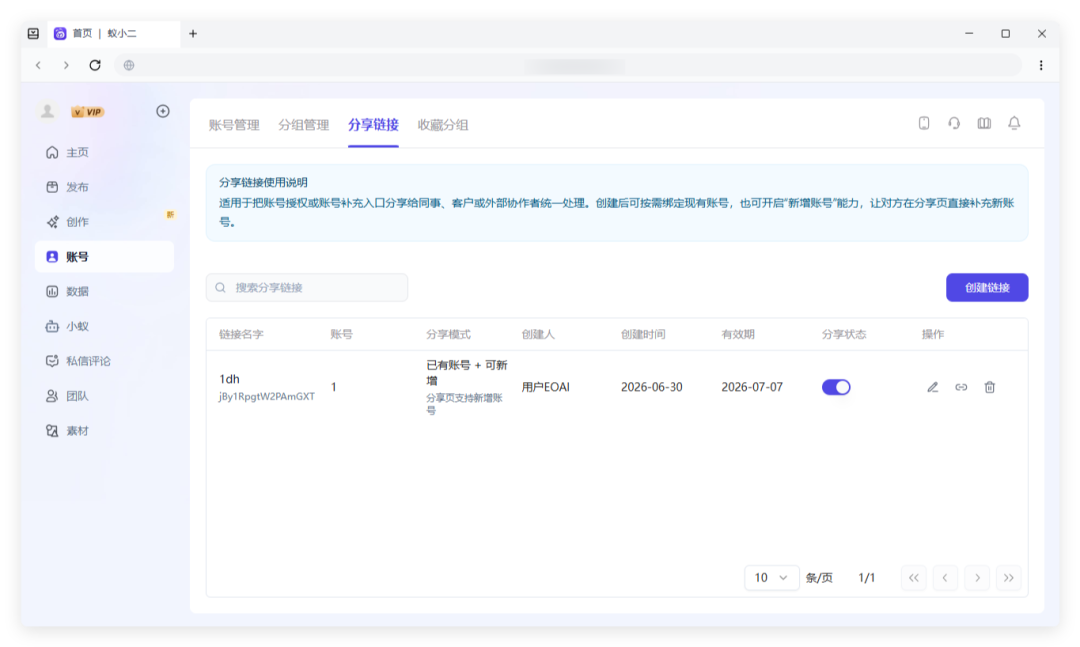Image resolution: width=1080 pixels, height=647 pixels.
Task: Click the link name 1dh
Action: [229, 379]
